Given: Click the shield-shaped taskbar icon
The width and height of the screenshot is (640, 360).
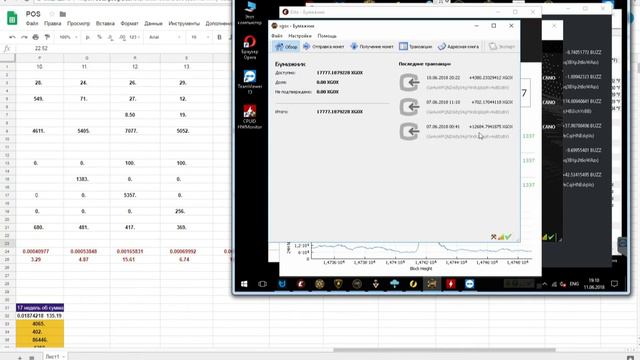Looking at the screenshot, I should click(x=338, y=284).
